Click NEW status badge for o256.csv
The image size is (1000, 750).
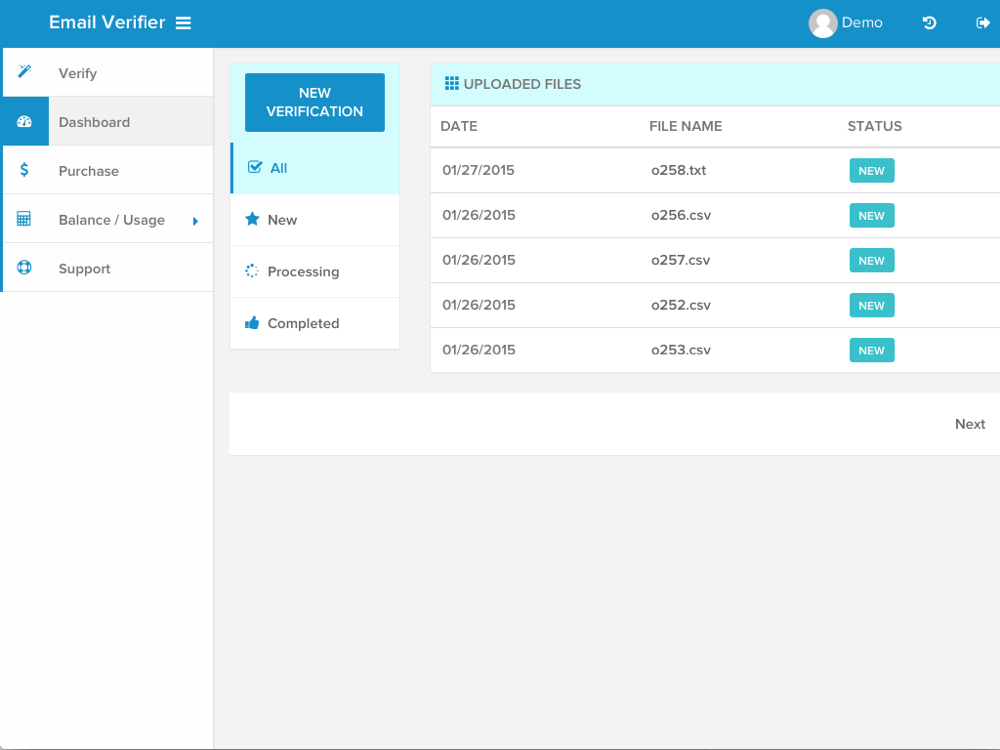point(872,216)
